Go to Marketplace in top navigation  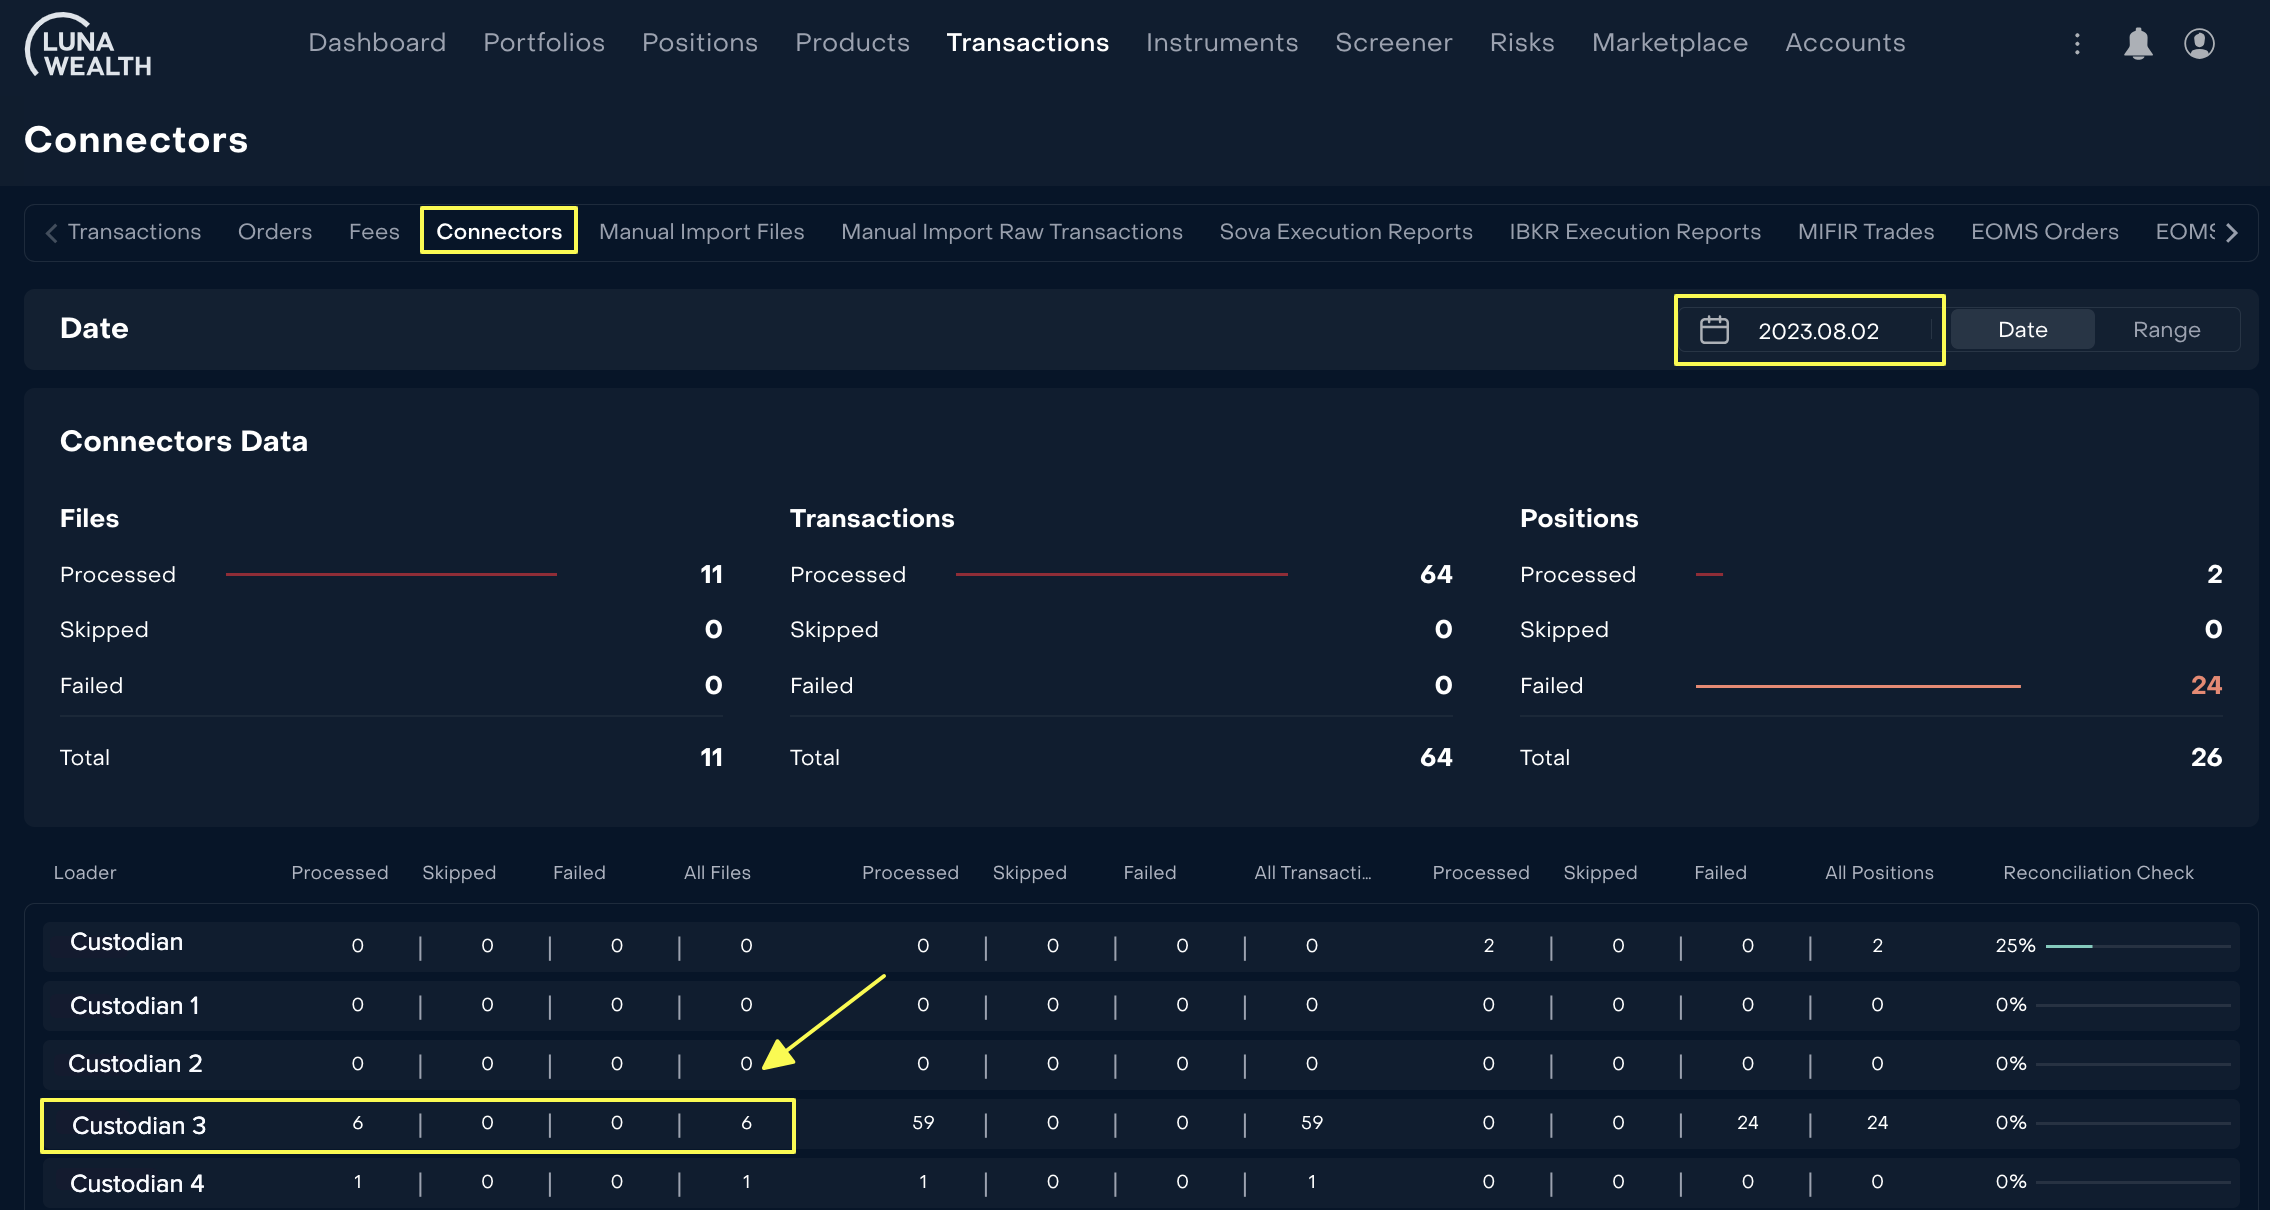click(1670, 43)
